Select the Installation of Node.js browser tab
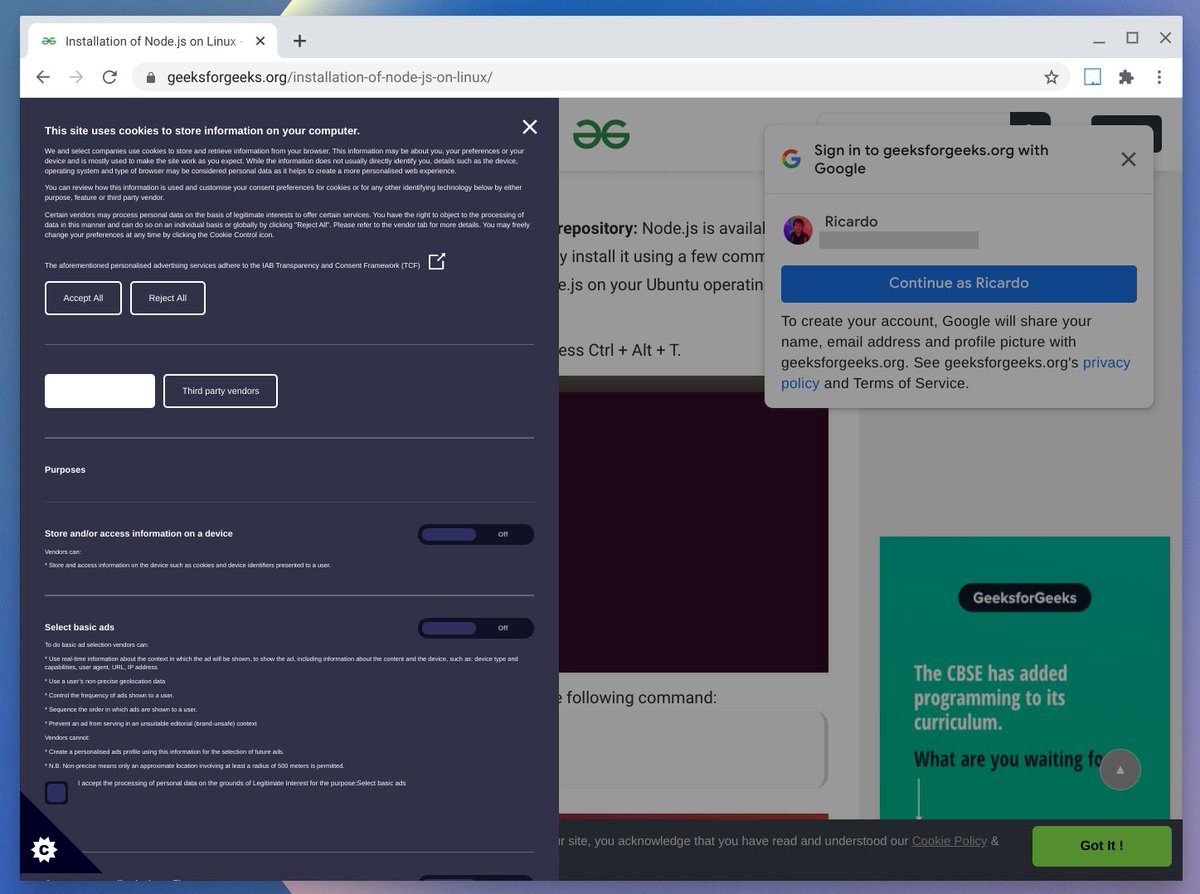The height and width of the screenshot is (894, 1200). (x=150, y=42)
